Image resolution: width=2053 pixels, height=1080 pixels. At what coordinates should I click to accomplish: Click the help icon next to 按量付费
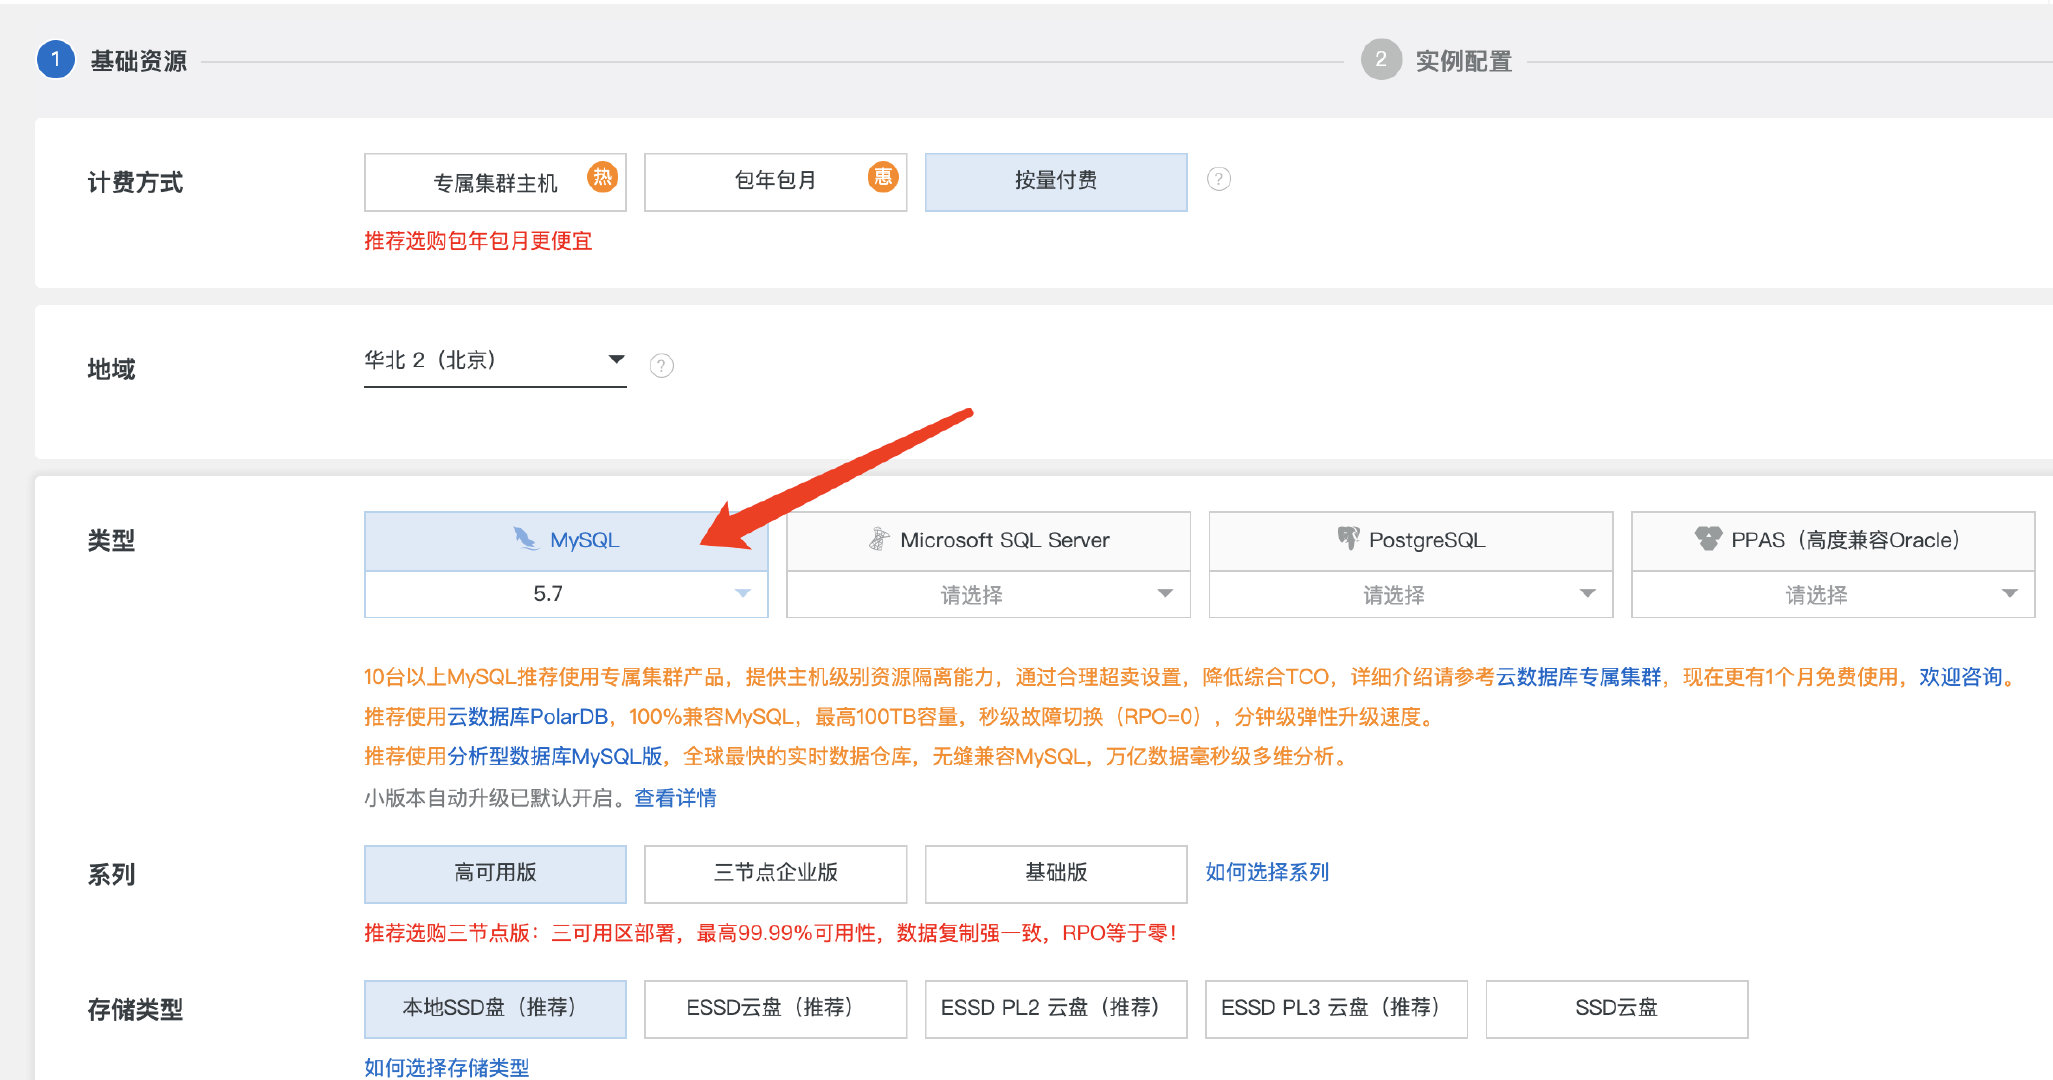point(1218,179)
